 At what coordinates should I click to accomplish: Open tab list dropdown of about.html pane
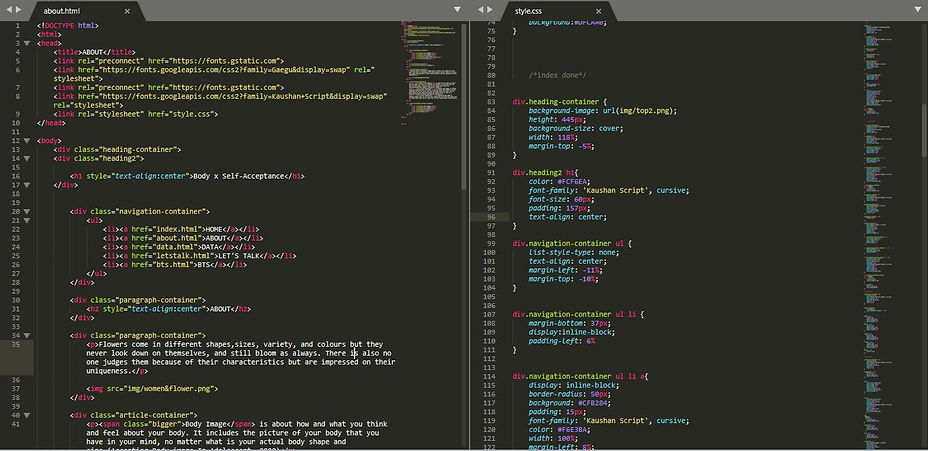tap(457, 9)
